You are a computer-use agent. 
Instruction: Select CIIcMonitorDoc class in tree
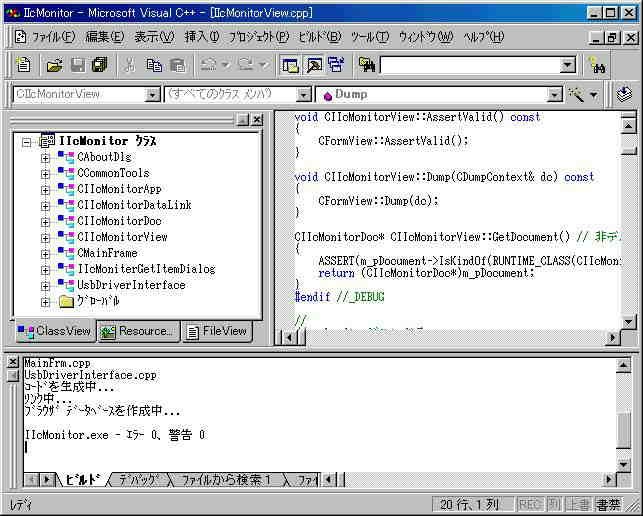pos(119,221)
